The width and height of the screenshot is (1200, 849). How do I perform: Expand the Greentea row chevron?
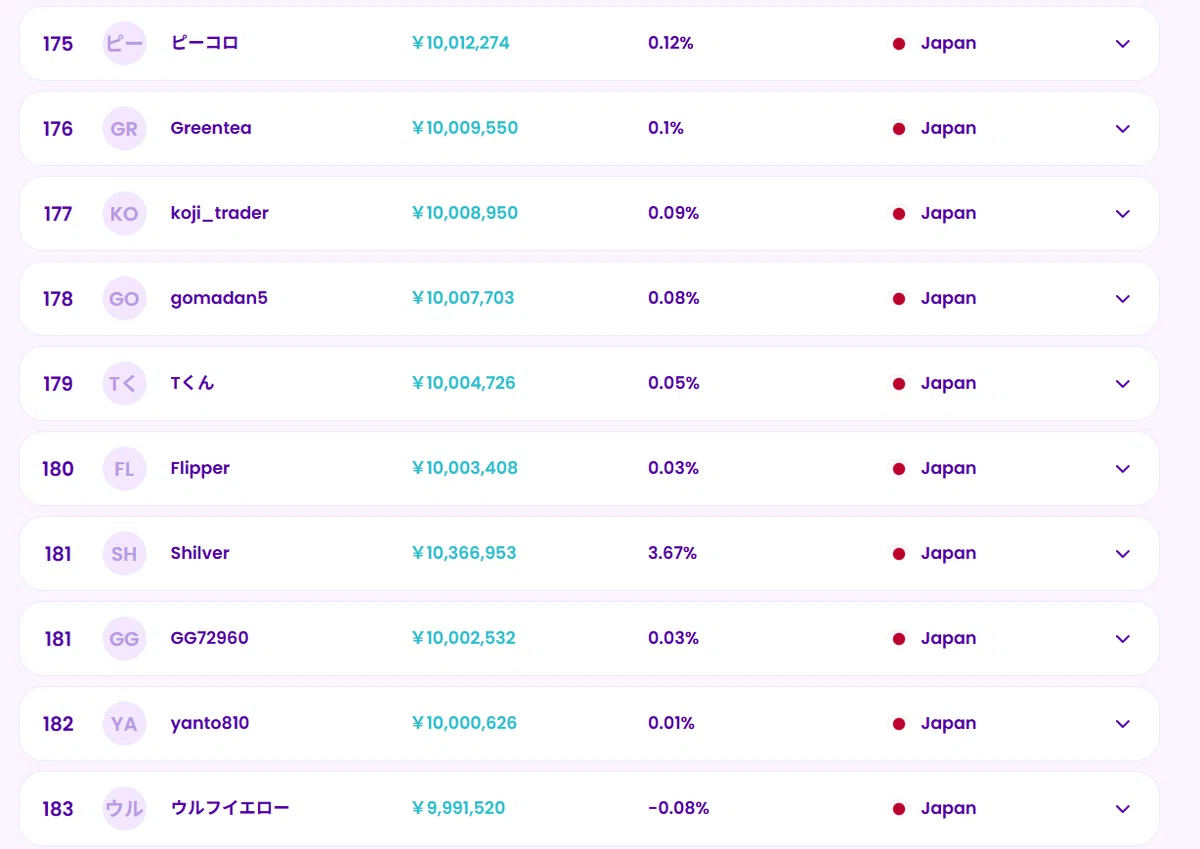[x=1122, y=129]
